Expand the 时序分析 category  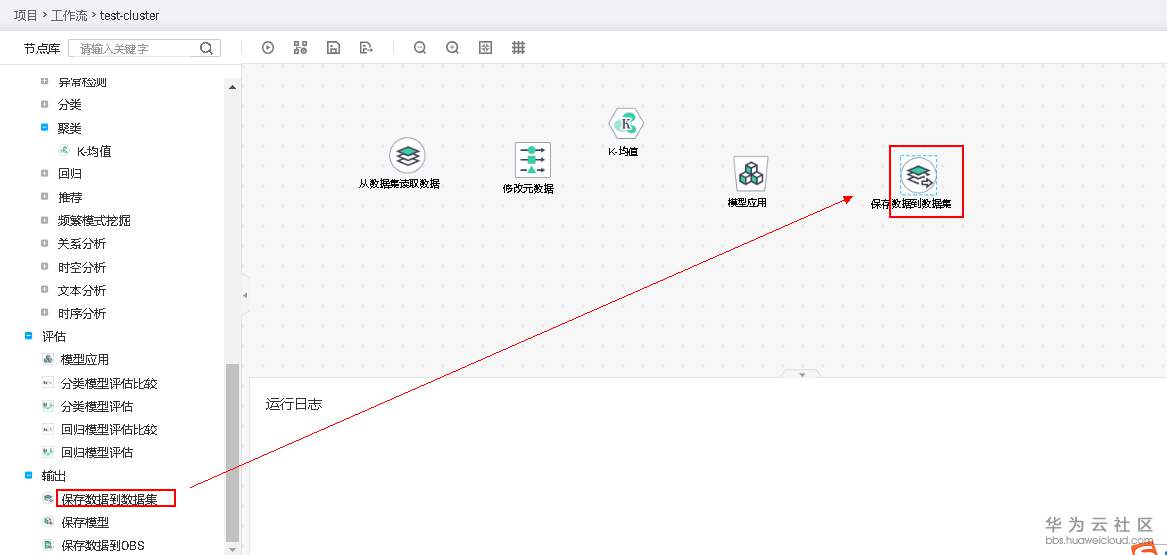coord(45,313)
